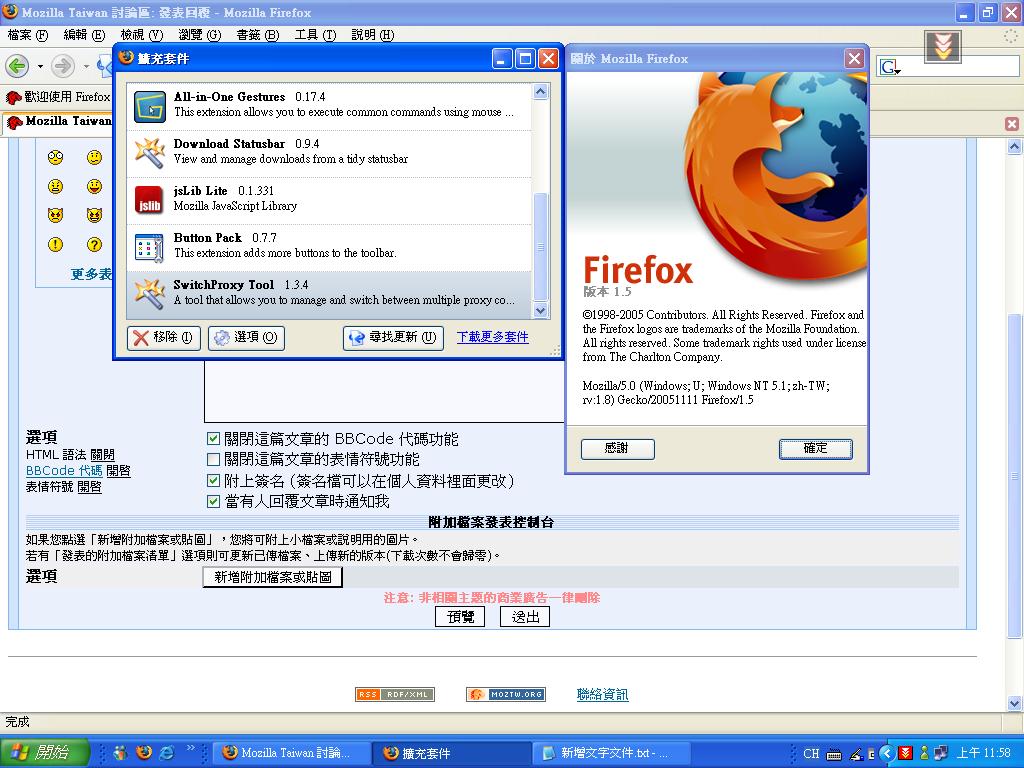
Task: Open the 書籤 (B) menu
Action: click(x=257, y=35)
